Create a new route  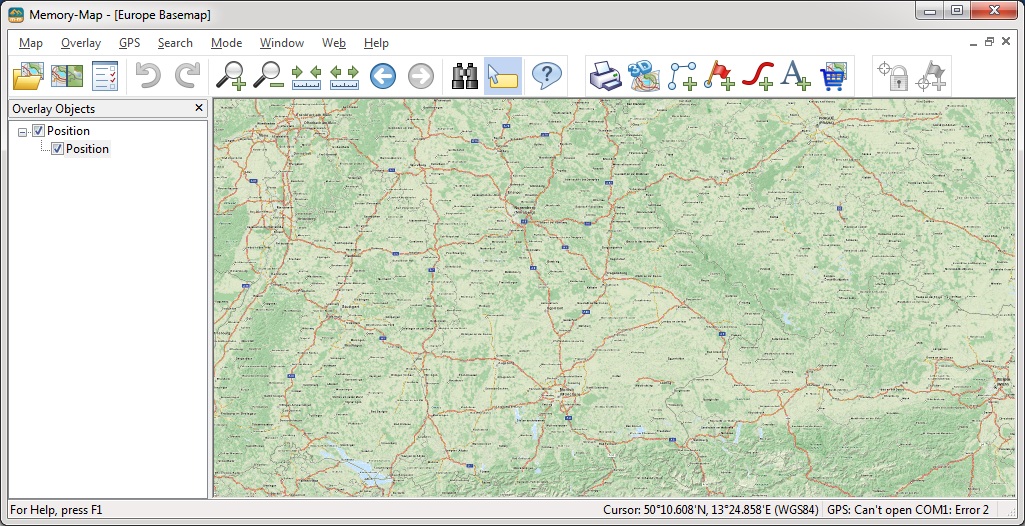coord(682,76)
